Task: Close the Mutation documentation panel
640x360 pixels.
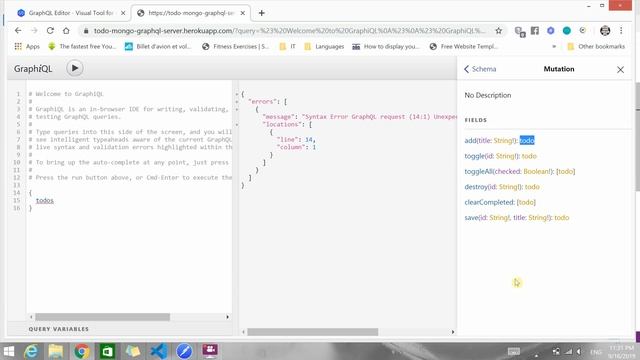Action: click(x=620, y=70)
